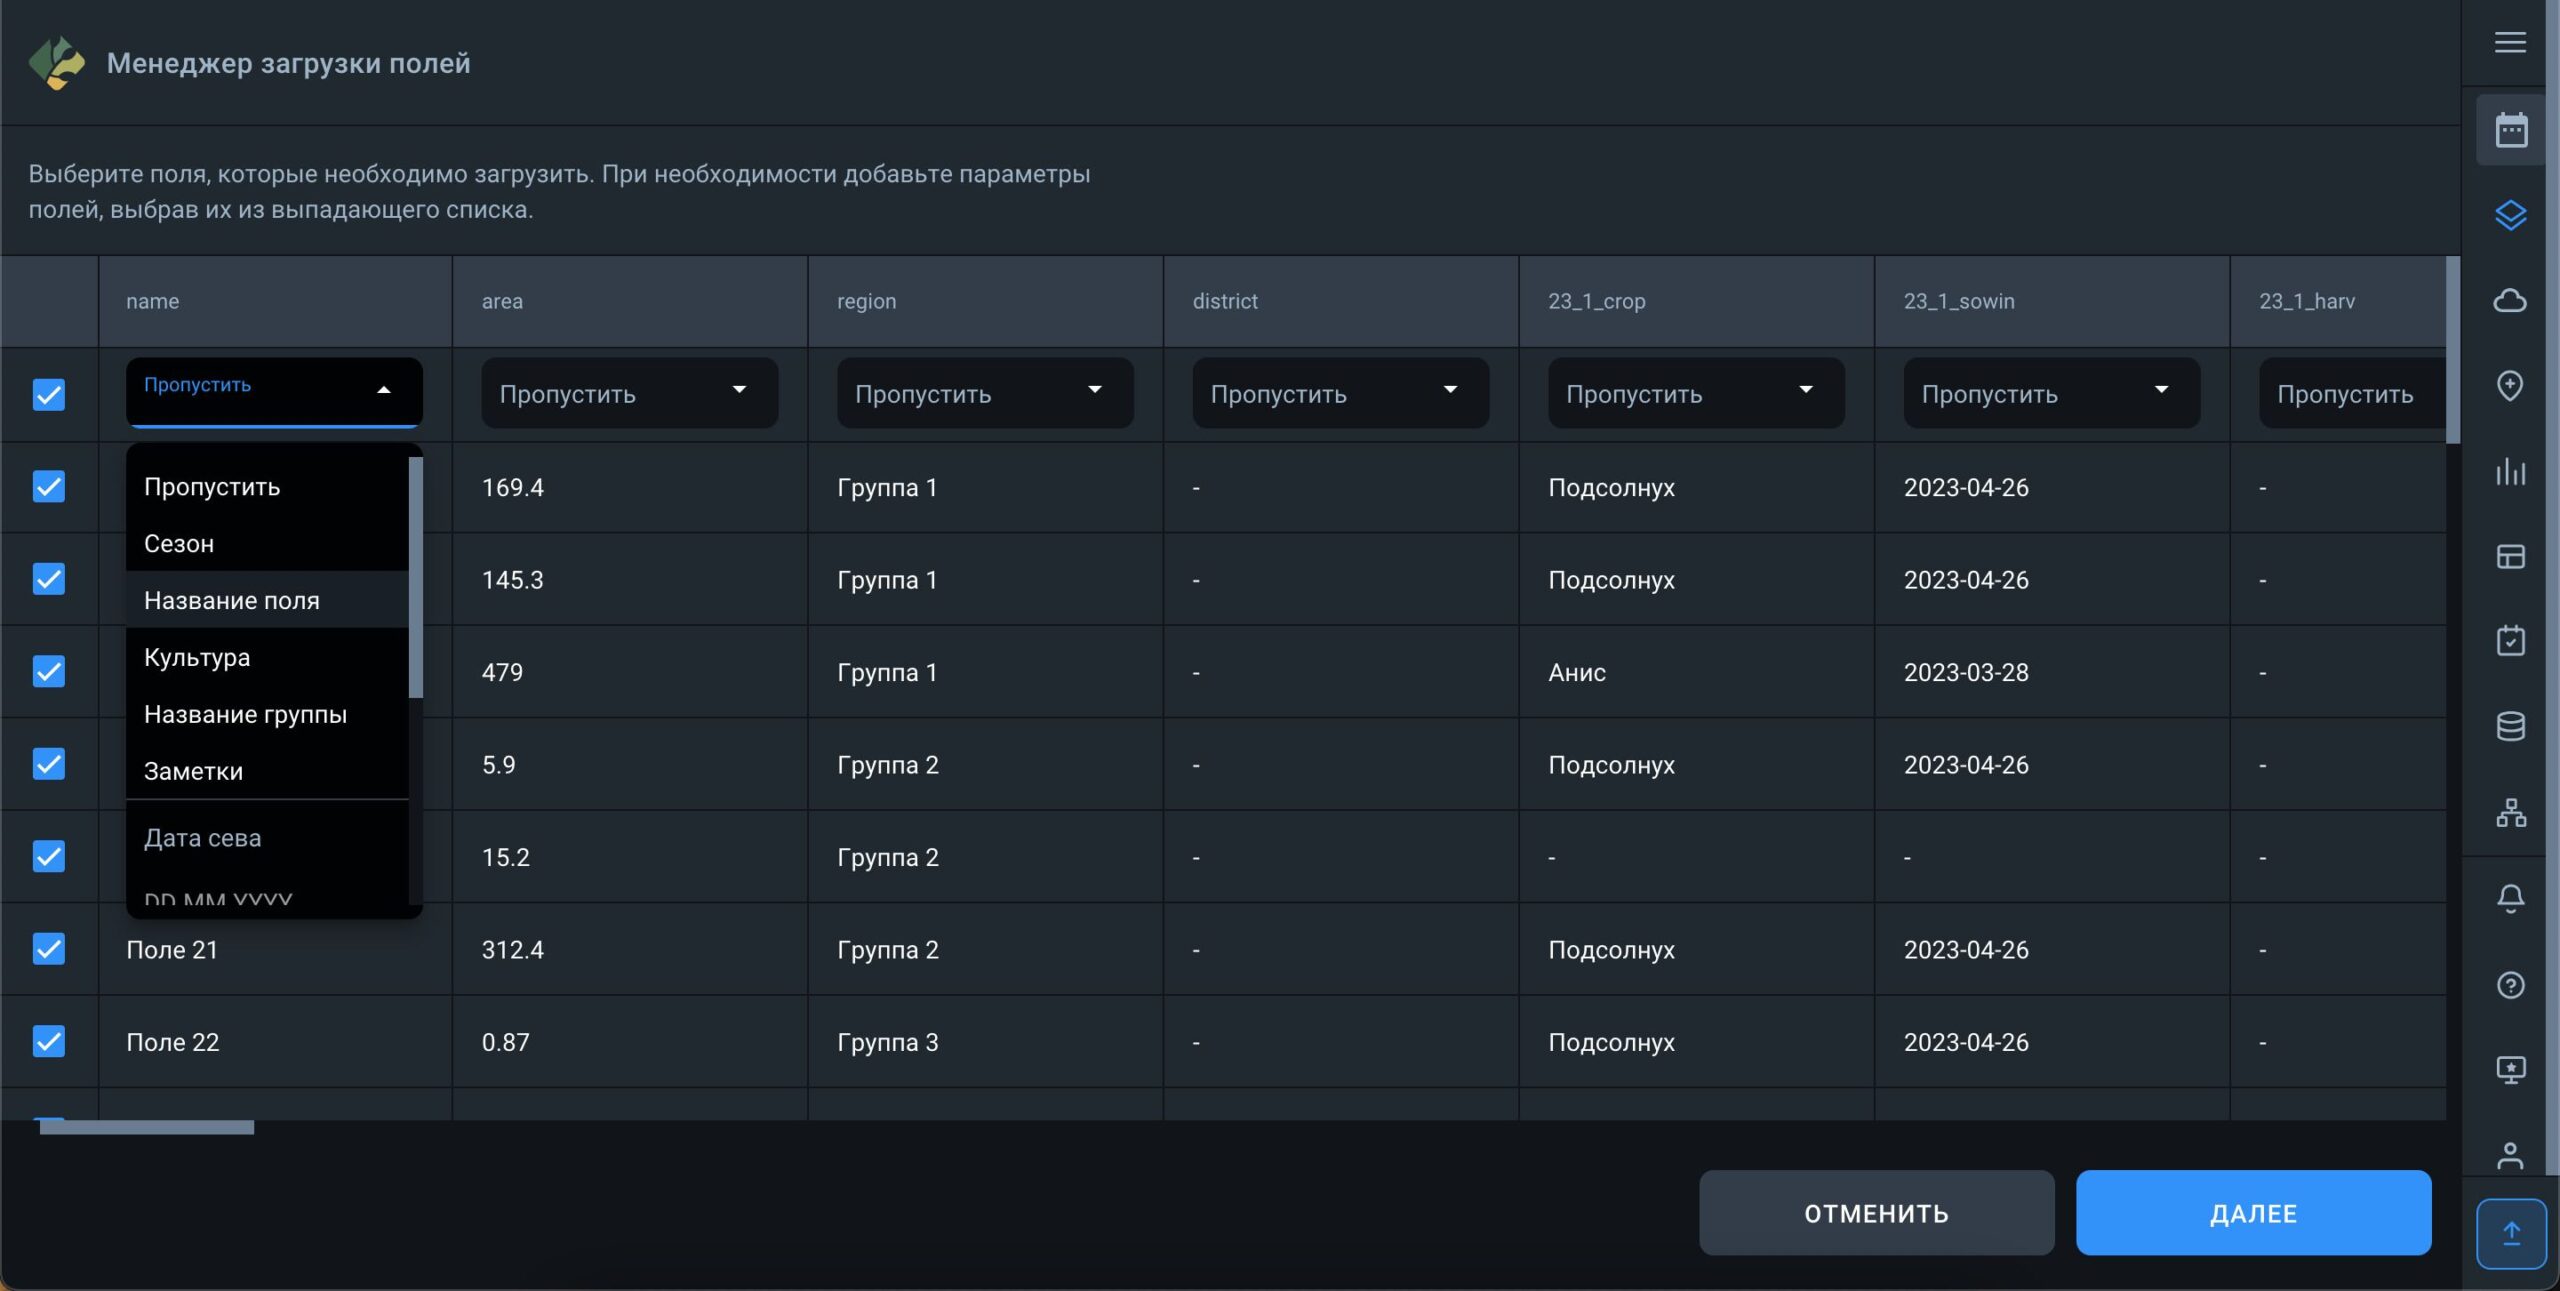Disable checkbox for Поле 22 row

(x=48, y=1039)
